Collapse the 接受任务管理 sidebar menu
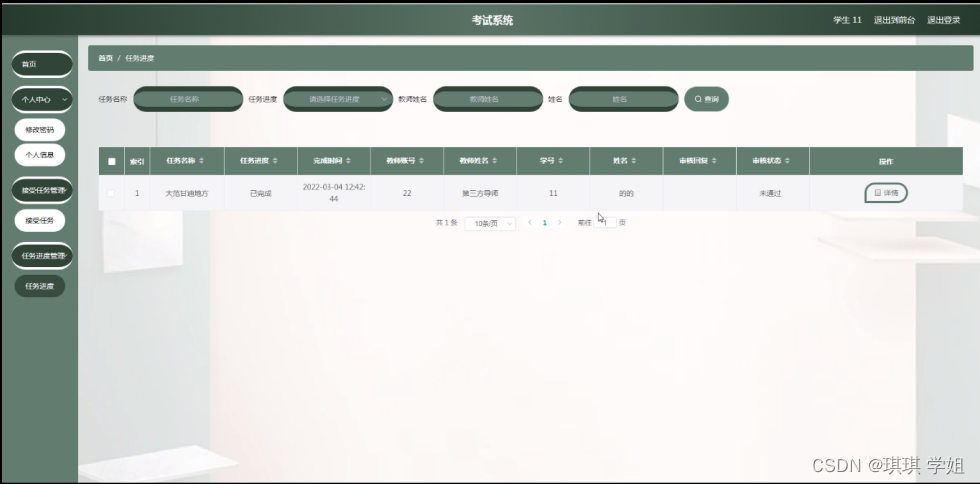This screenshot has height=484, width=980. (x=42, y=190)
